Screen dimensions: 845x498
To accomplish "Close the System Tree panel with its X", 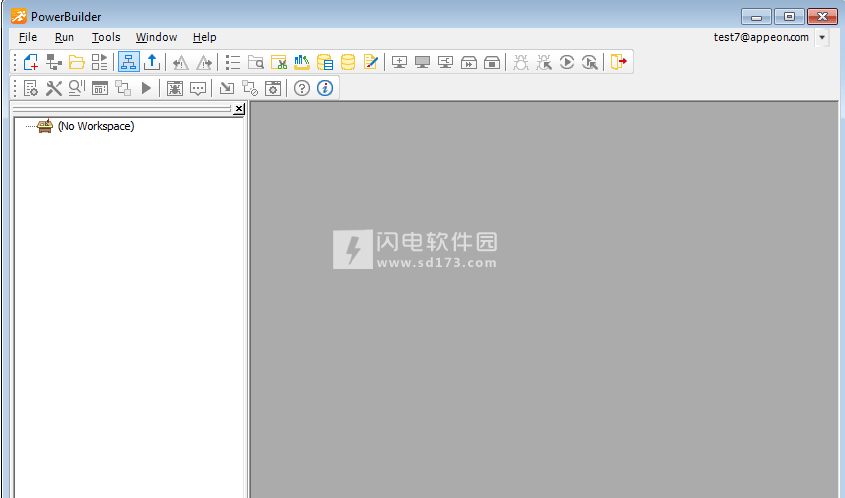I will coord(239,109).
